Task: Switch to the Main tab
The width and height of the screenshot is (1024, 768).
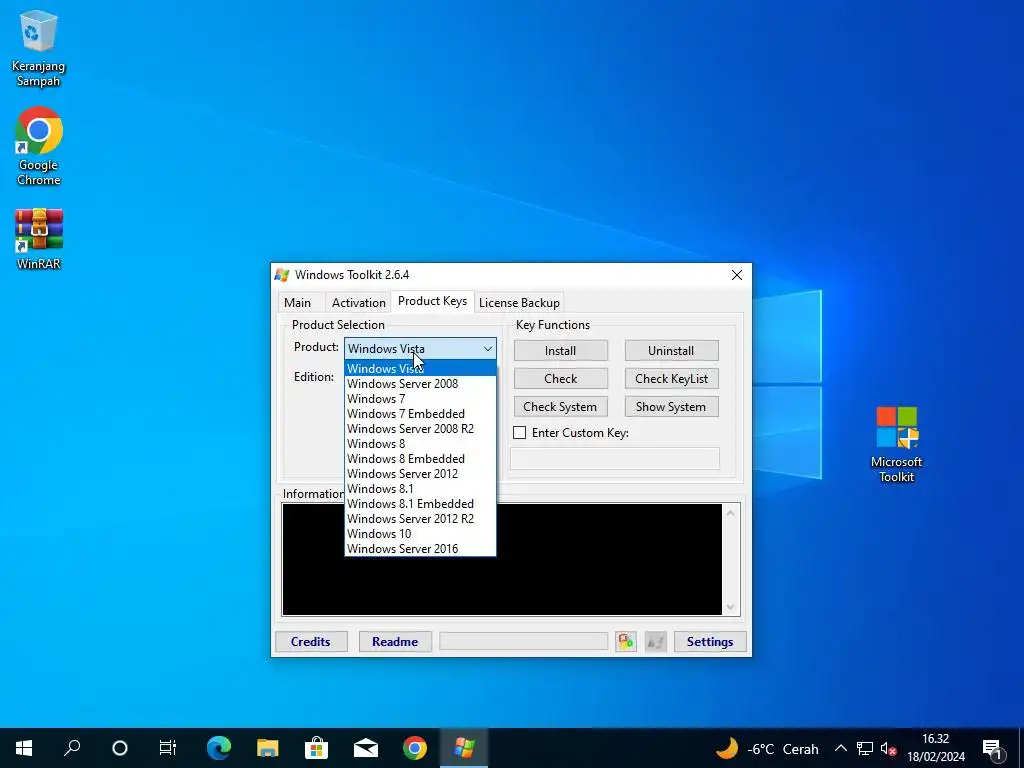Action: pos(297,302)
